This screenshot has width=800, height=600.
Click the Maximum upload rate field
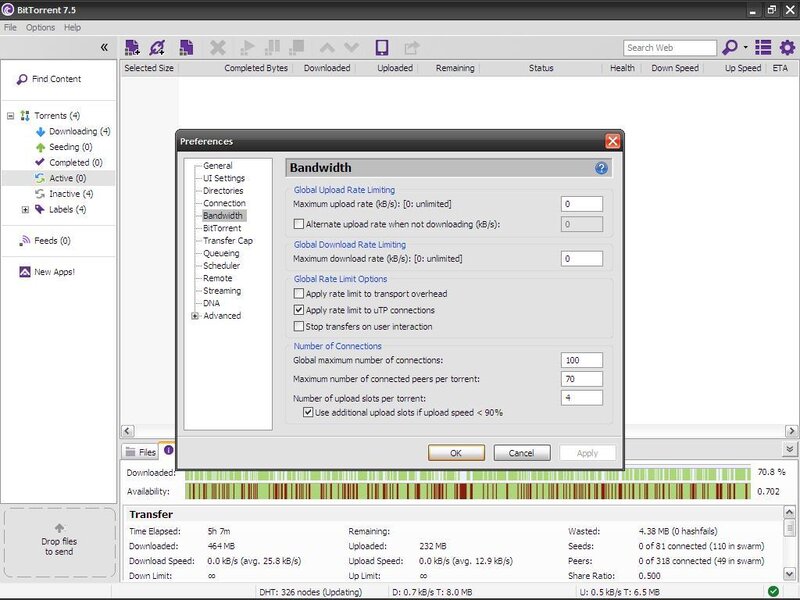pos(581,204)
